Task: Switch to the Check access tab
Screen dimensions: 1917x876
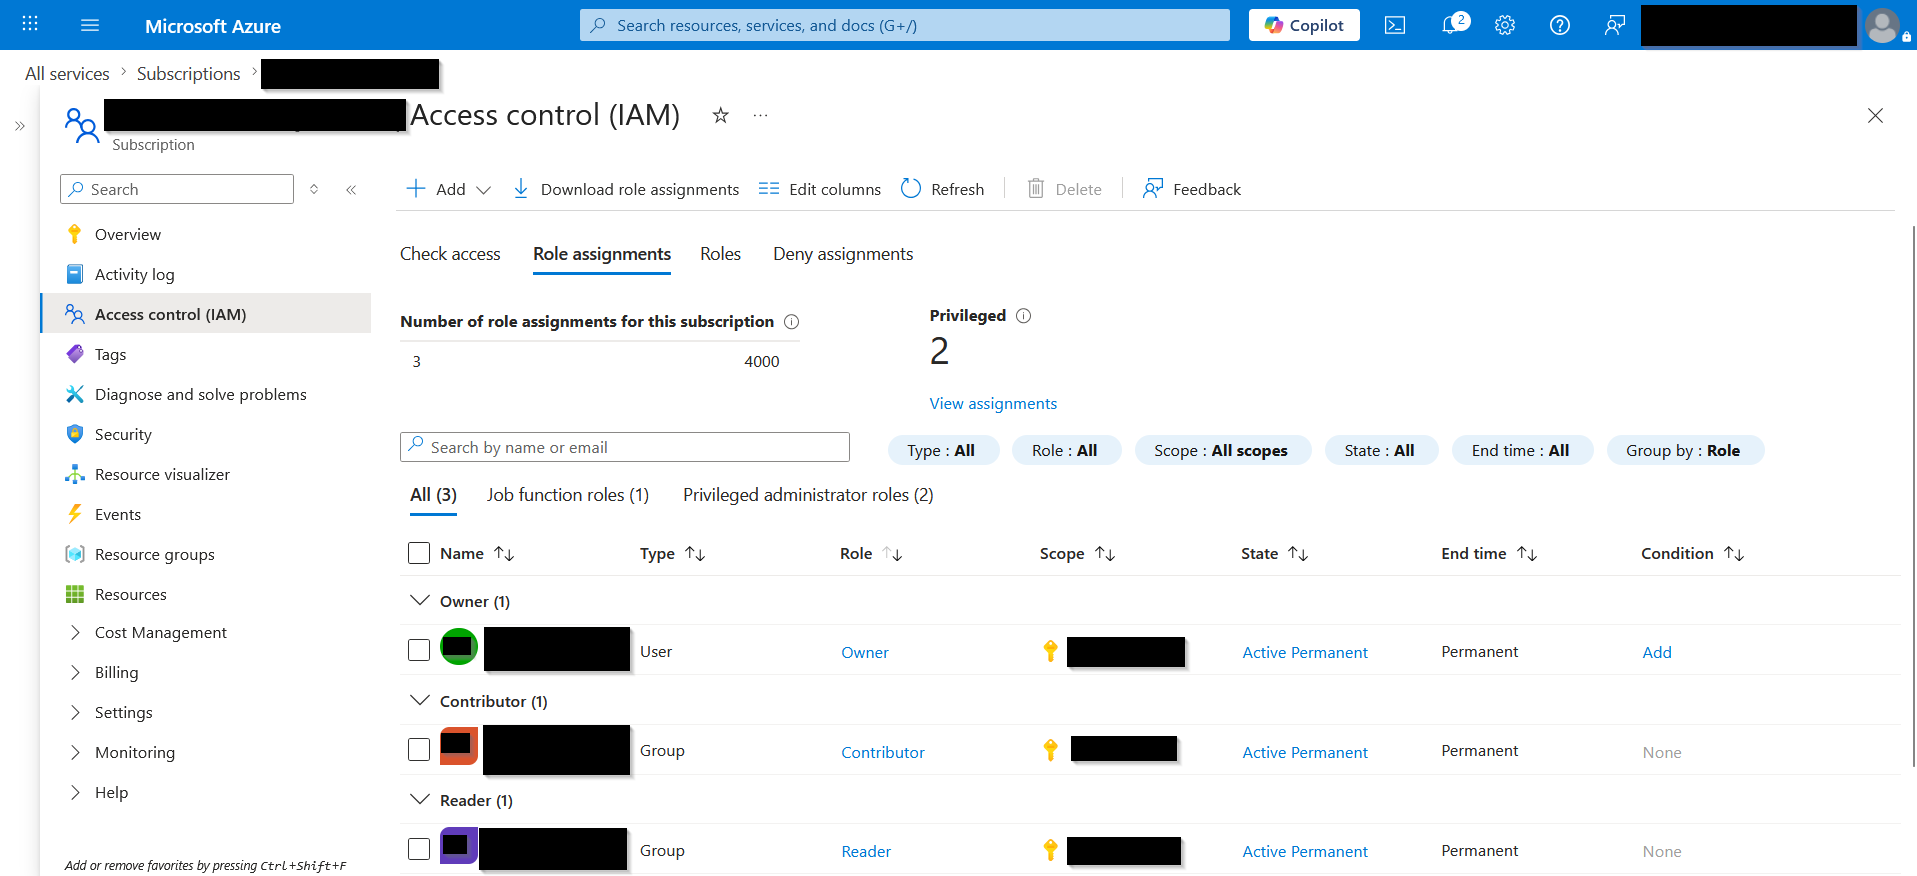Action: [450, 254]
